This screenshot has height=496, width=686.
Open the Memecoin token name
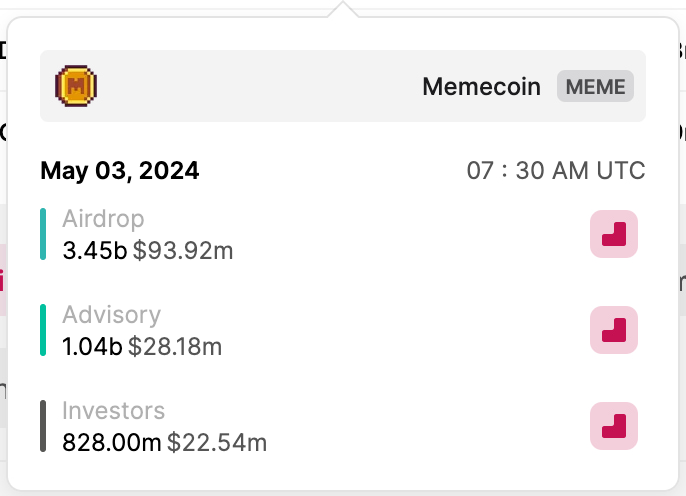point(482,86)
